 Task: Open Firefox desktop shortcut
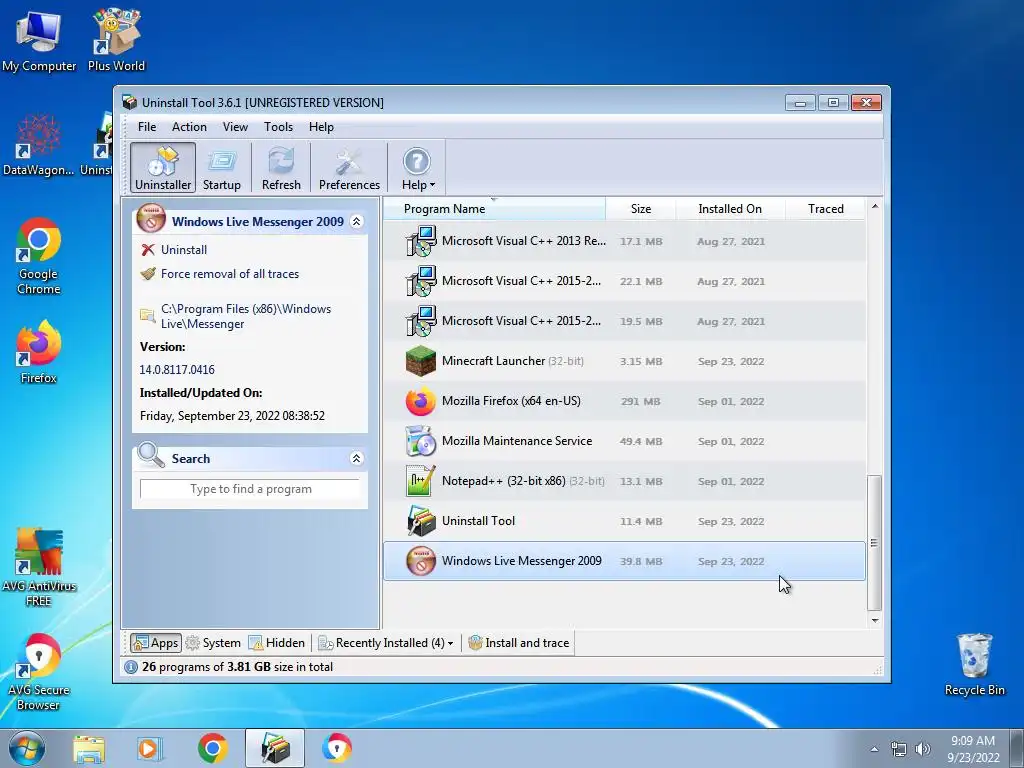pos(39,352)
